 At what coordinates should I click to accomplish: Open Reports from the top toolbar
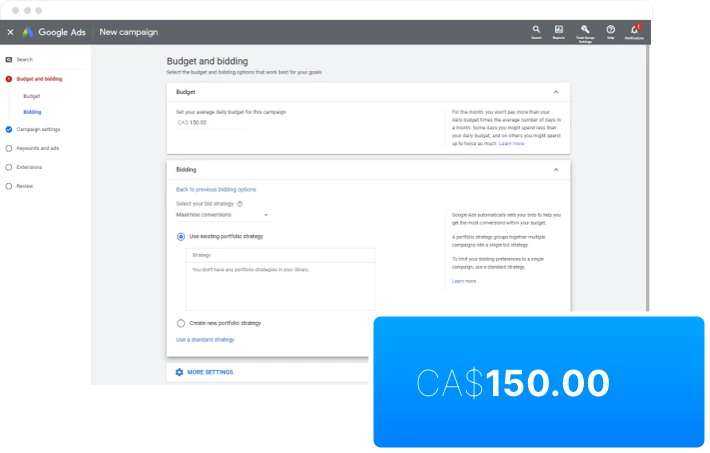559,30
